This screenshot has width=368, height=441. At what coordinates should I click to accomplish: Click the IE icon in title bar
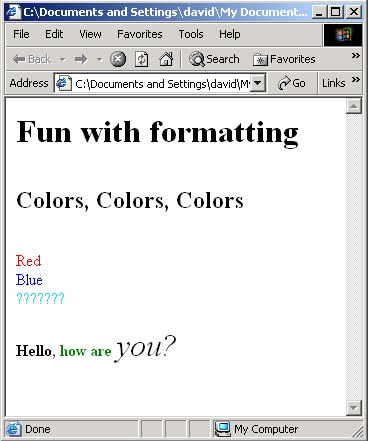click(13, 12)
